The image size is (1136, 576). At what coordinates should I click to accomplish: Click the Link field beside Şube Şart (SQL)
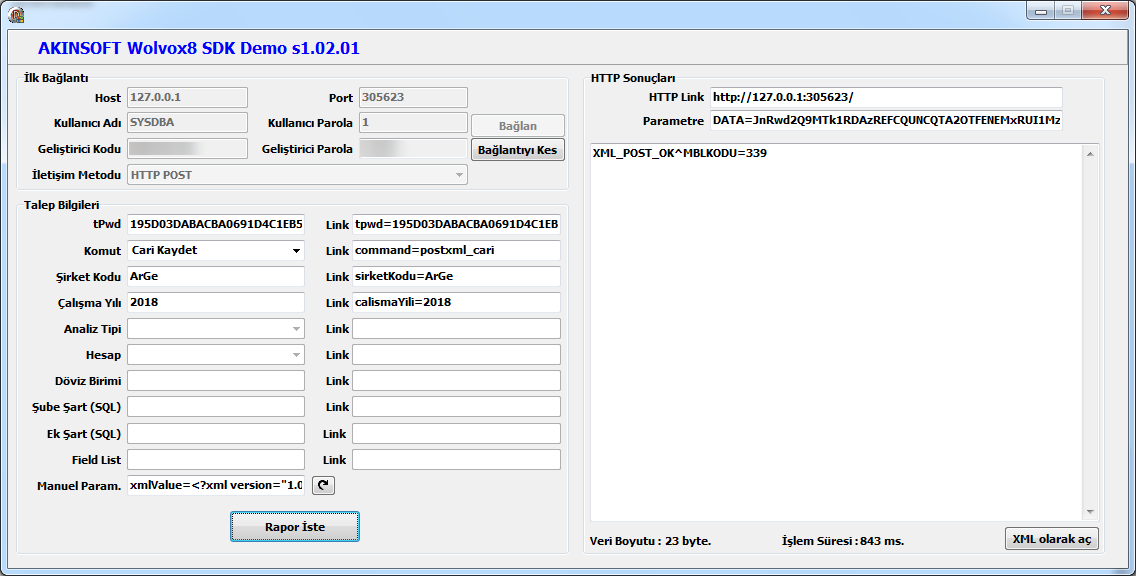point(456,407)
